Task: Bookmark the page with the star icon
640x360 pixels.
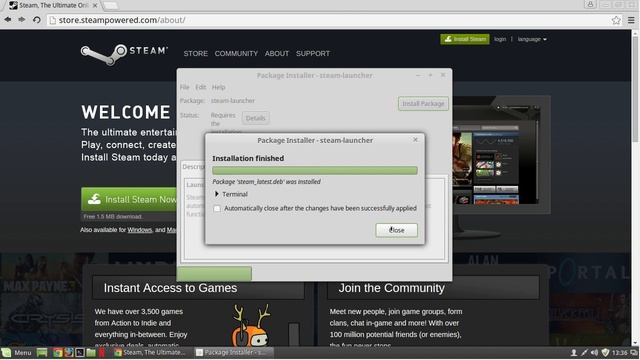Action: pos(616,20)
